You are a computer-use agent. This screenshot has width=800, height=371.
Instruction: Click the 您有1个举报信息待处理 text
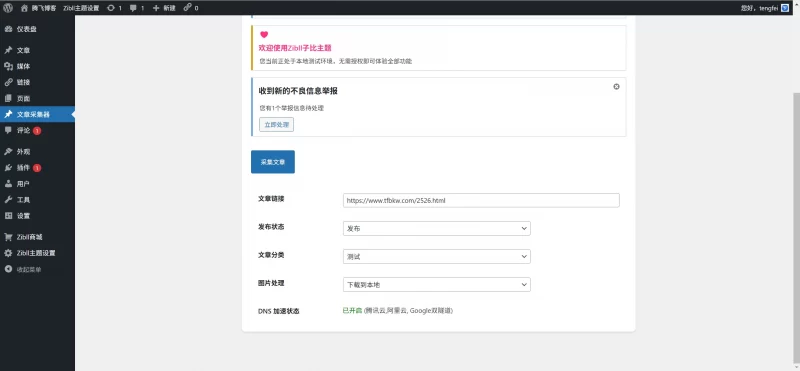(291, 108)
